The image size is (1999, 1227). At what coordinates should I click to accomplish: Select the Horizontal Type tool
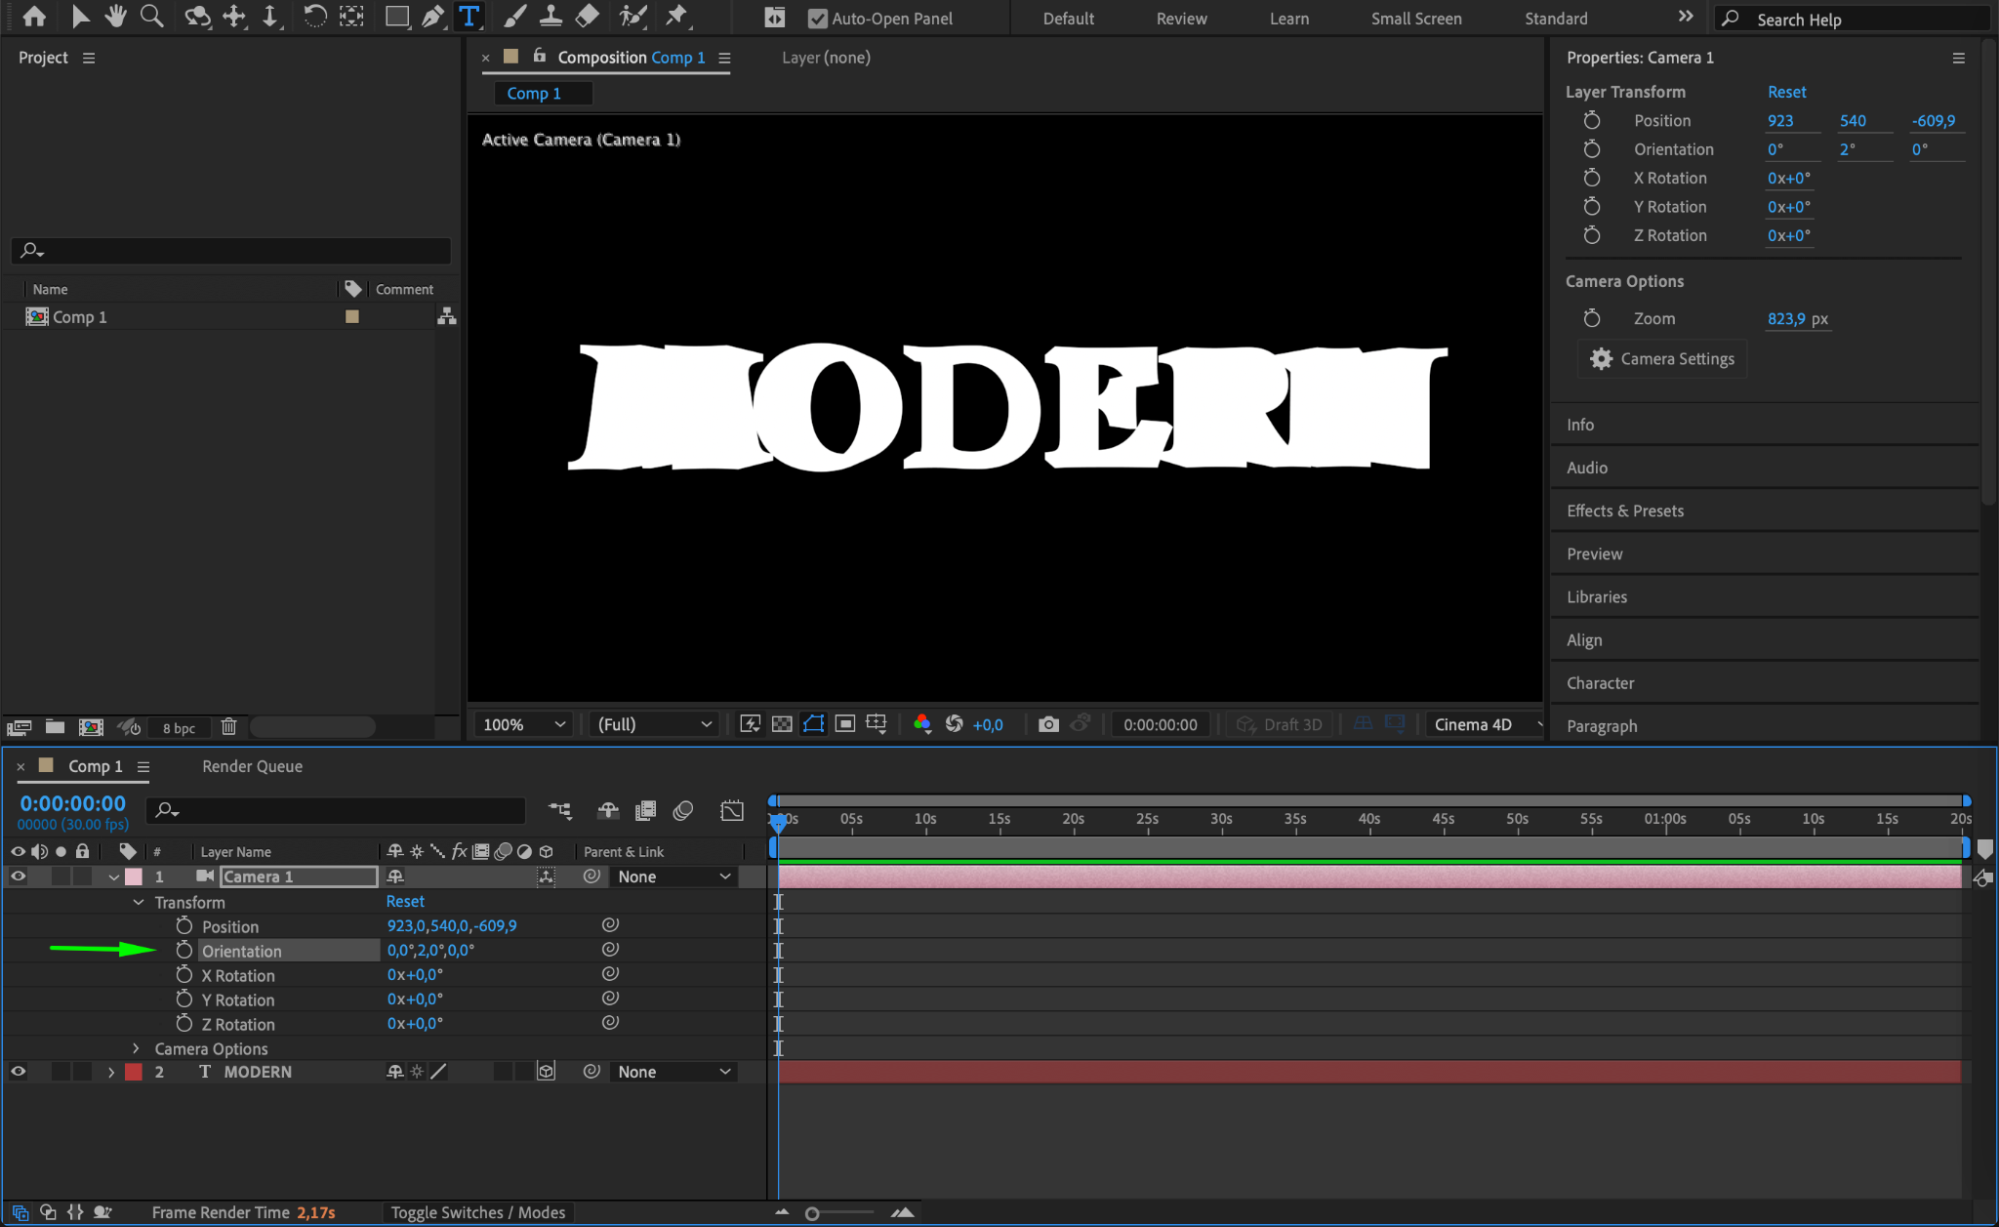pyautogui.click(x=469, y=17)
